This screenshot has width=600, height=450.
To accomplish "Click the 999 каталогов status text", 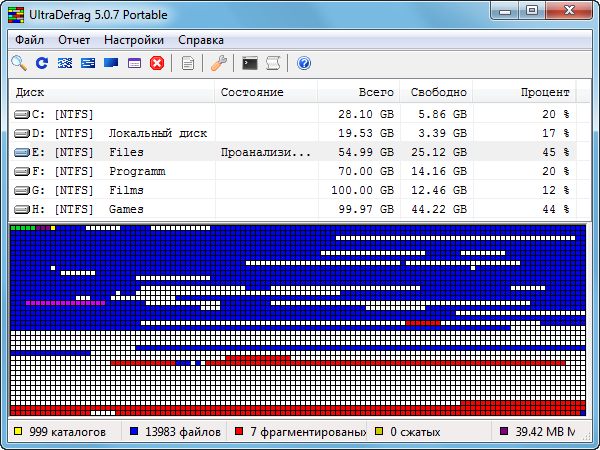I will pos(67,432).
